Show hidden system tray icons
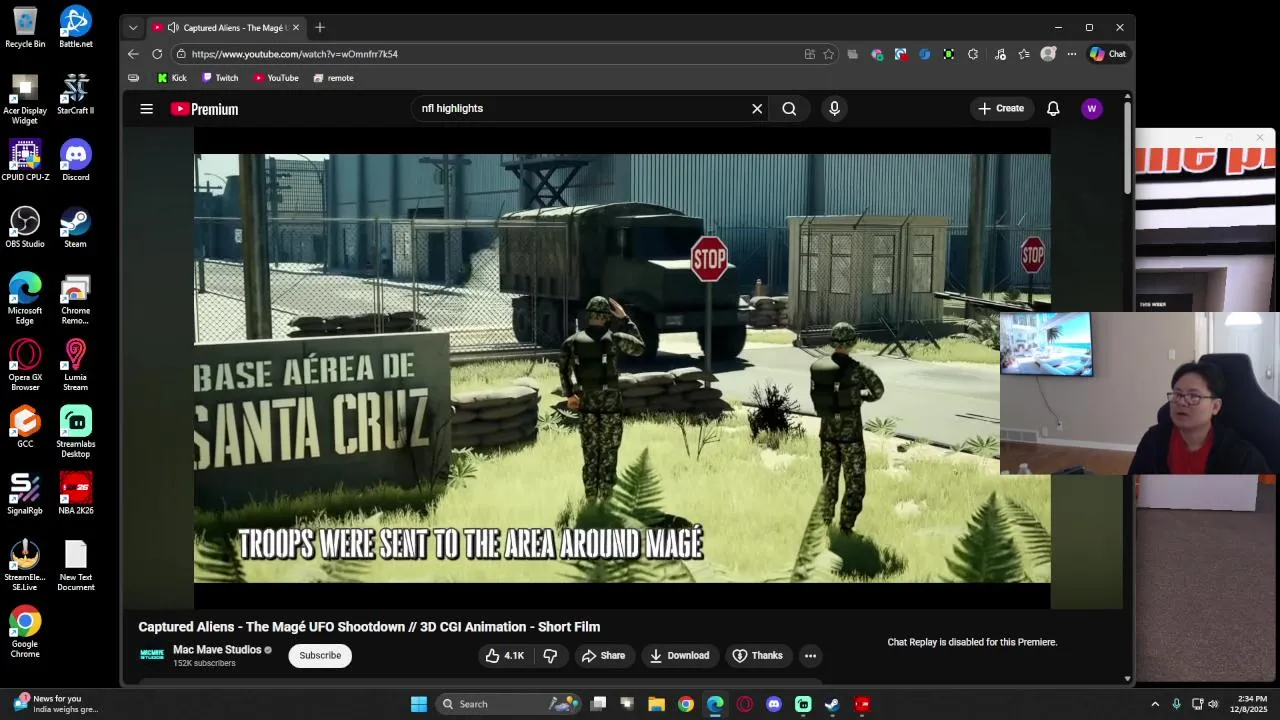The image size is (1280, 720). 1155,704
